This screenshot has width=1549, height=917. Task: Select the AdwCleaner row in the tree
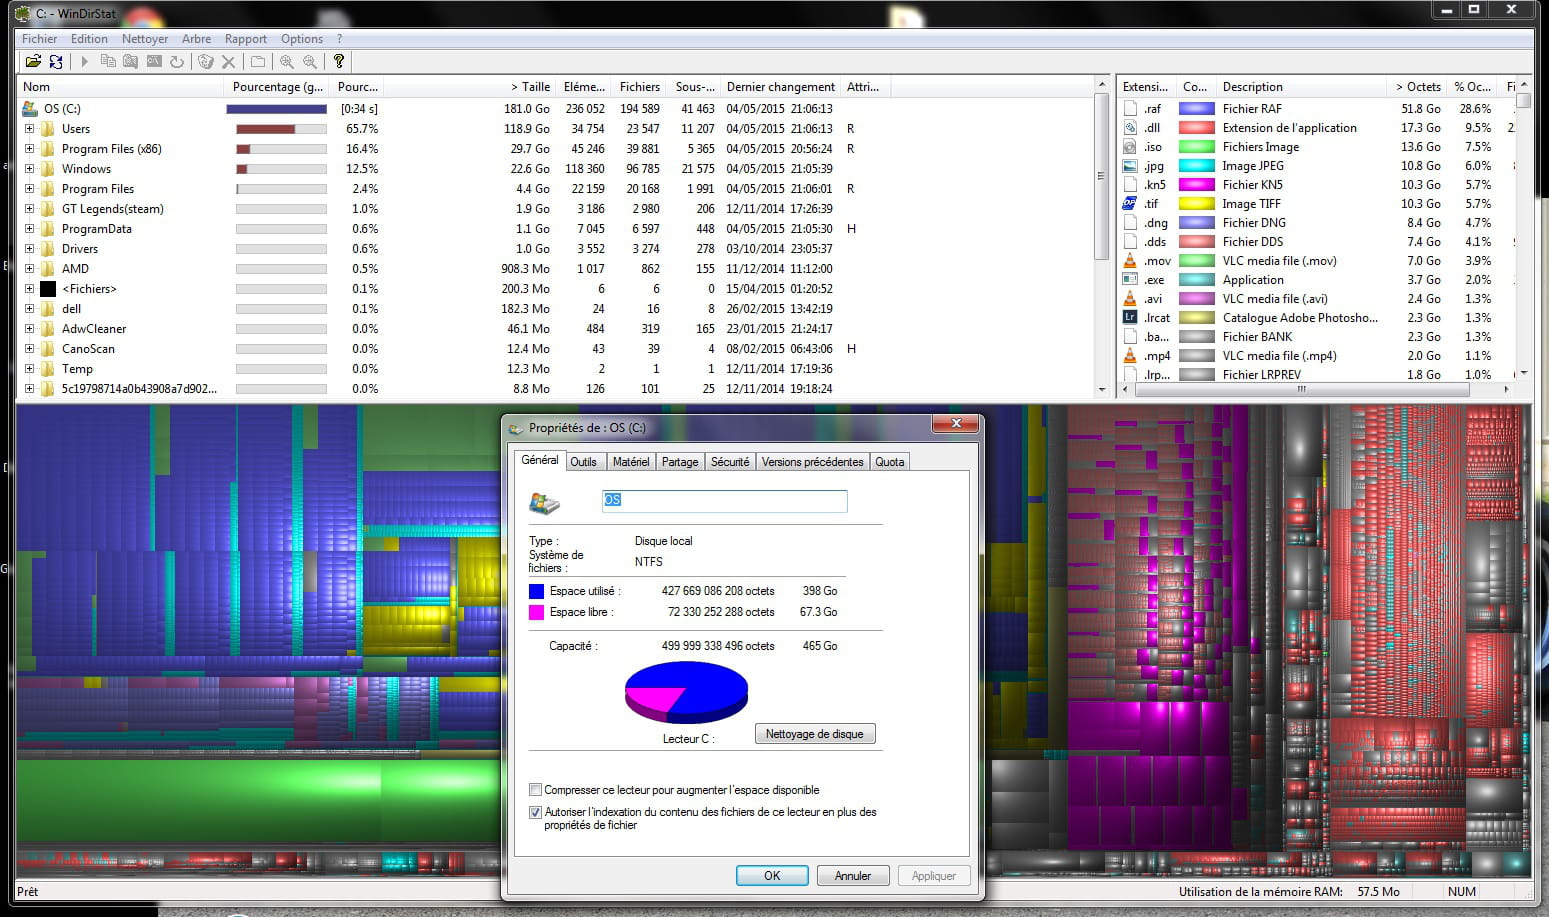point(555,329)
